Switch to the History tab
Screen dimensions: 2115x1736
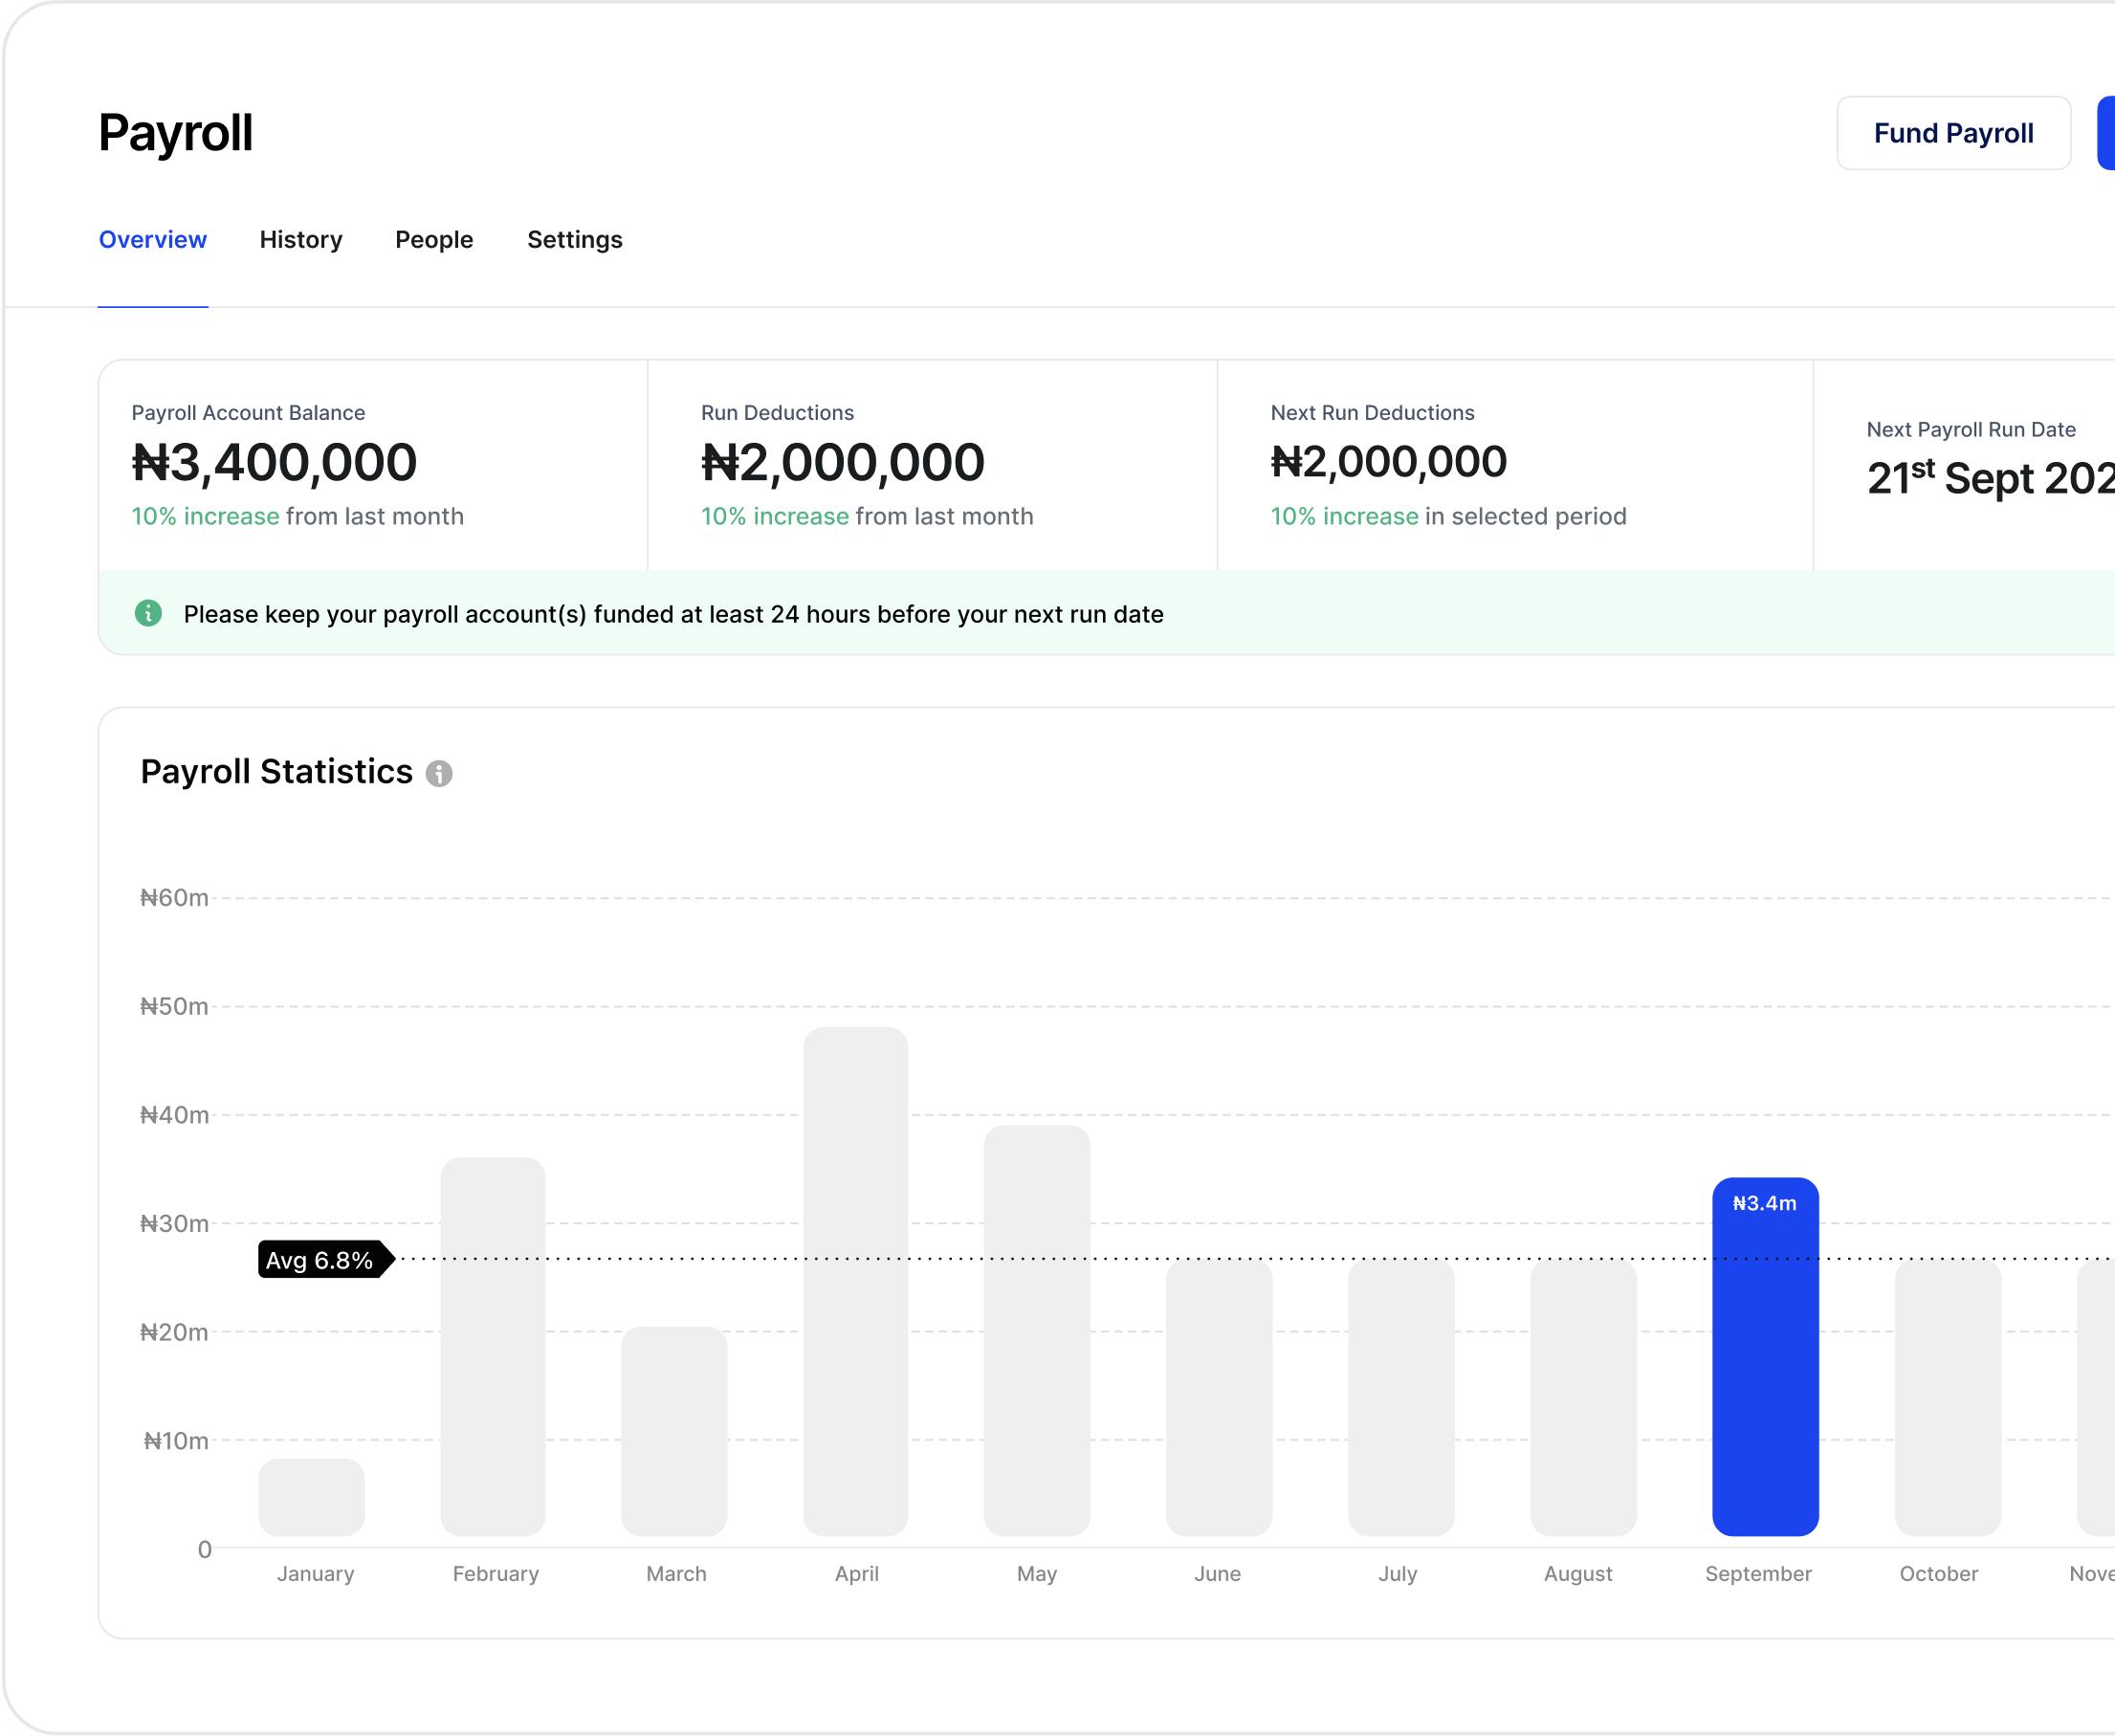(301, 240)
